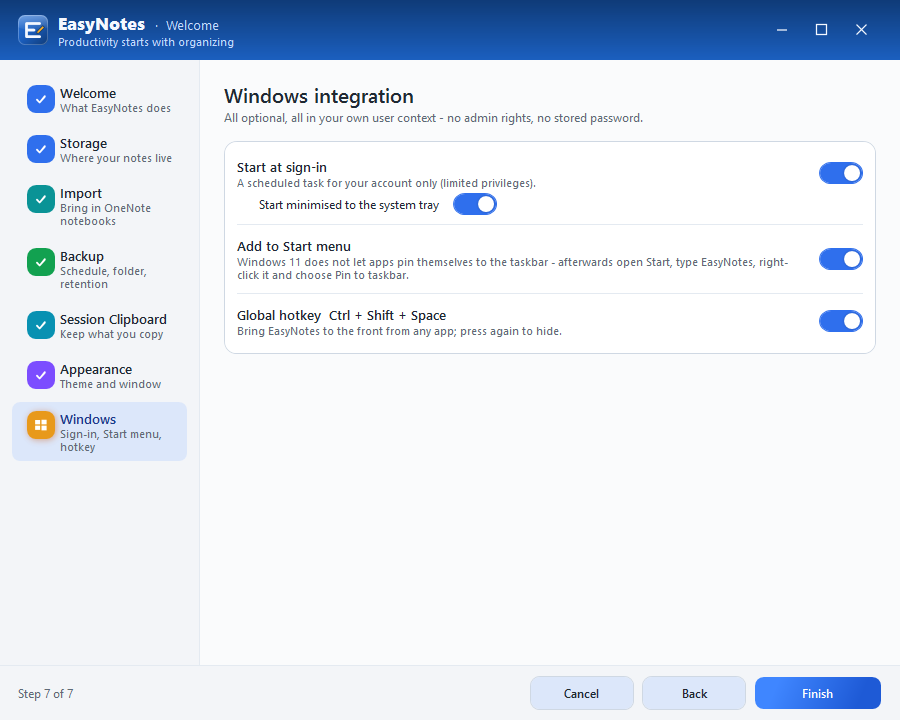Minimize the EasyNotes window
The width and height of the screenshot is (900, 720).
click(782, 29)
